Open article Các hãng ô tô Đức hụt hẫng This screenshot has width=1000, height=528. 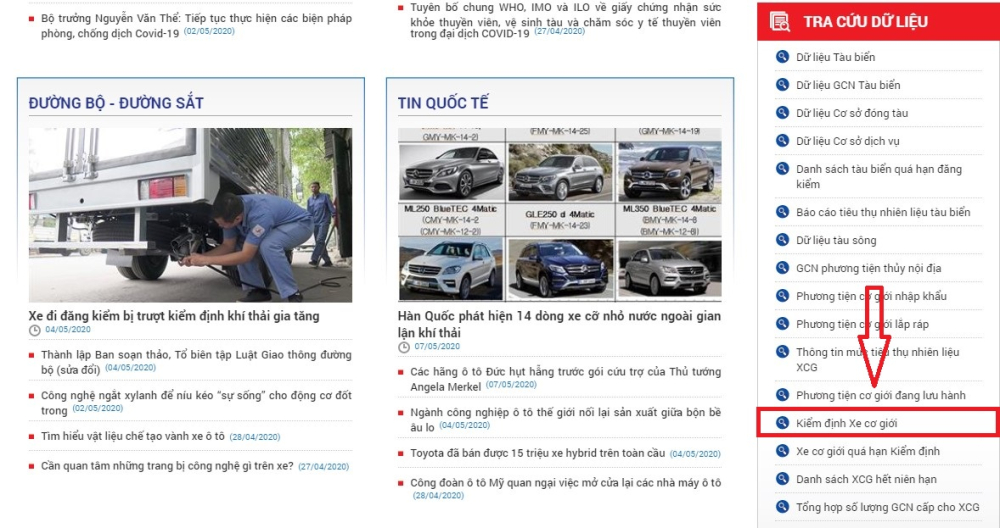point(565,379)
